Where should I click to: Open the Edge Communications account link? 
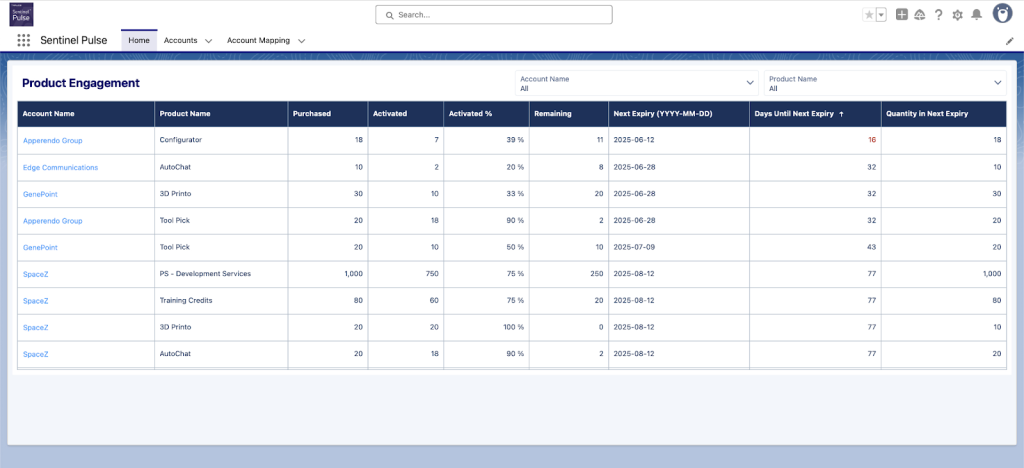(60, 167)
